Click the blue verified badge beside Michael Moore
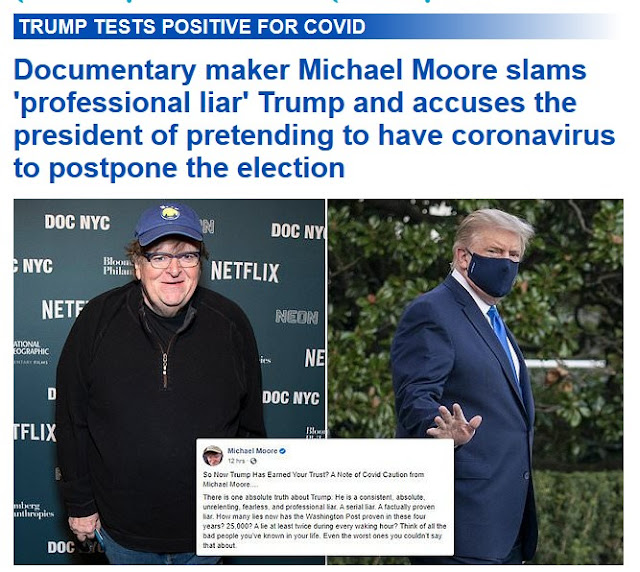The image size is (640, 572). click(x=282, y=451)
